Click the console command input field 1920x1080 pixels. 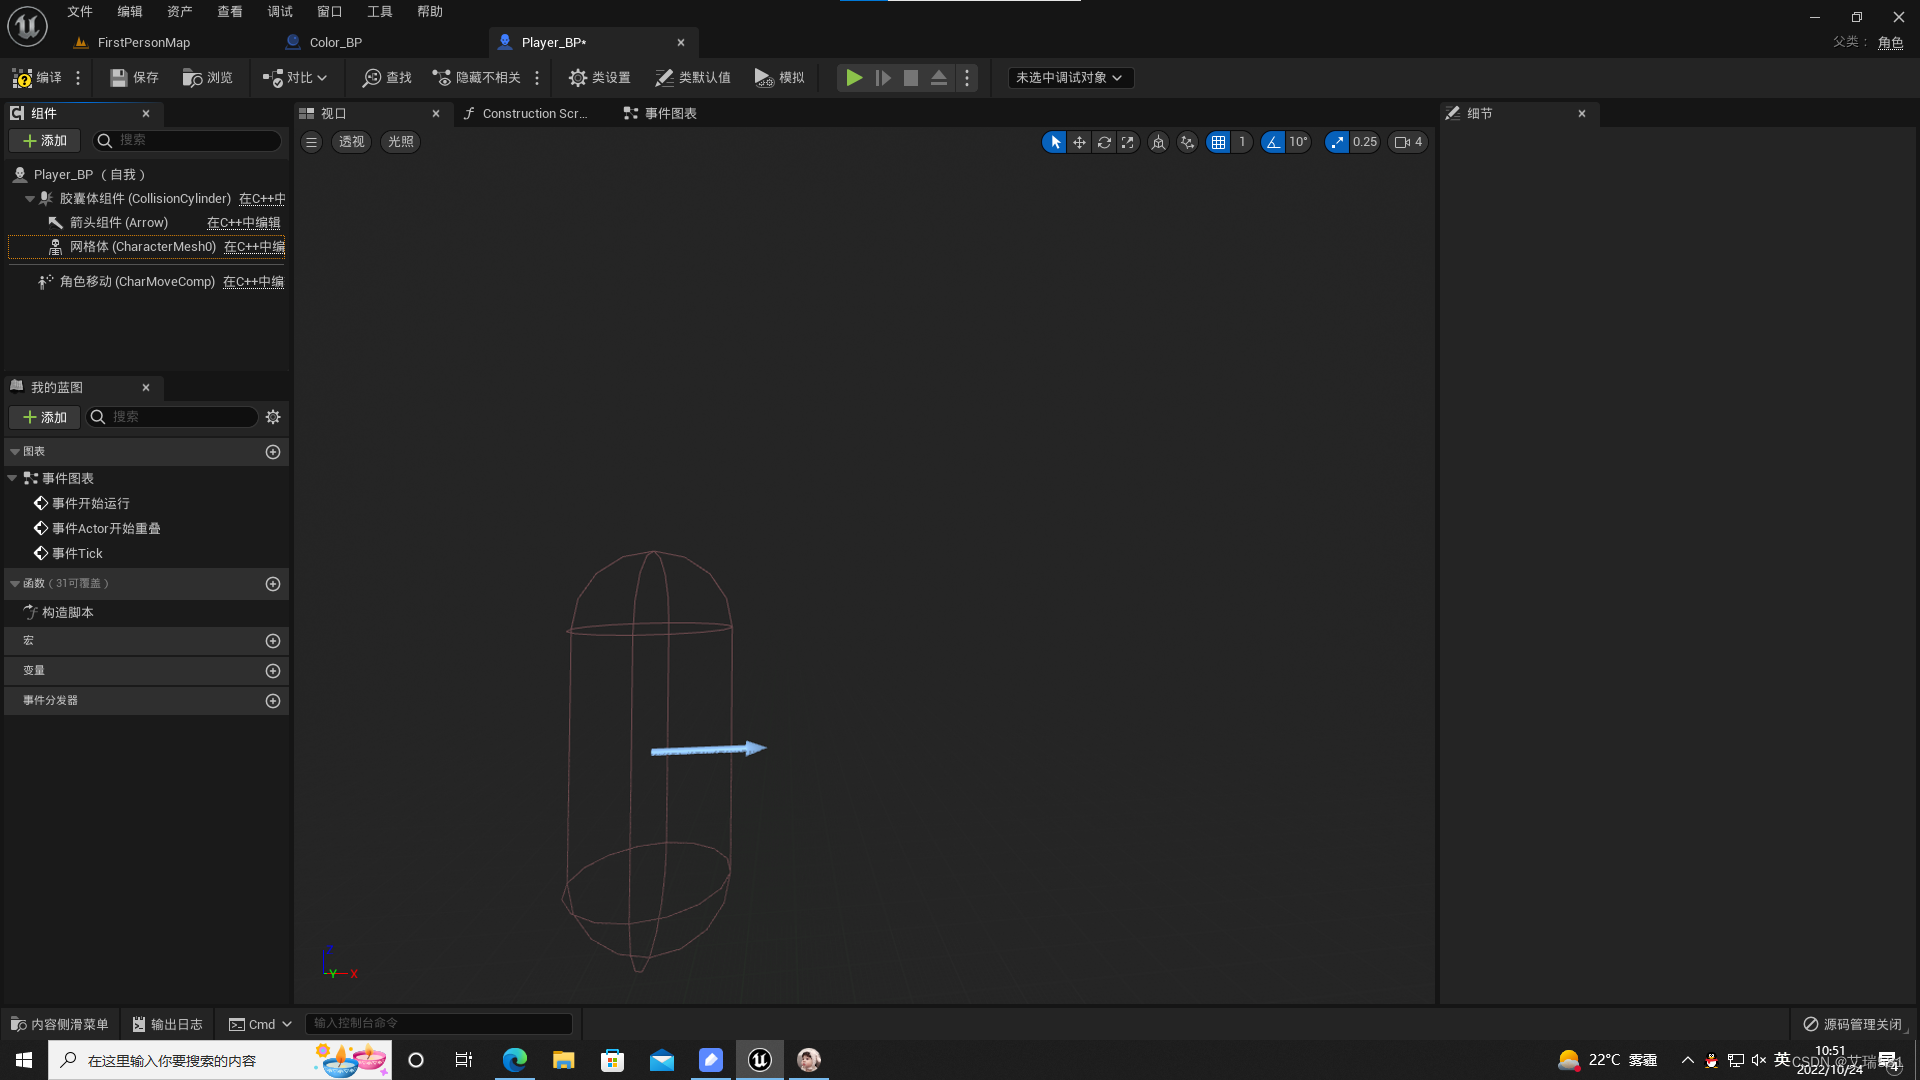[438, 1023]
